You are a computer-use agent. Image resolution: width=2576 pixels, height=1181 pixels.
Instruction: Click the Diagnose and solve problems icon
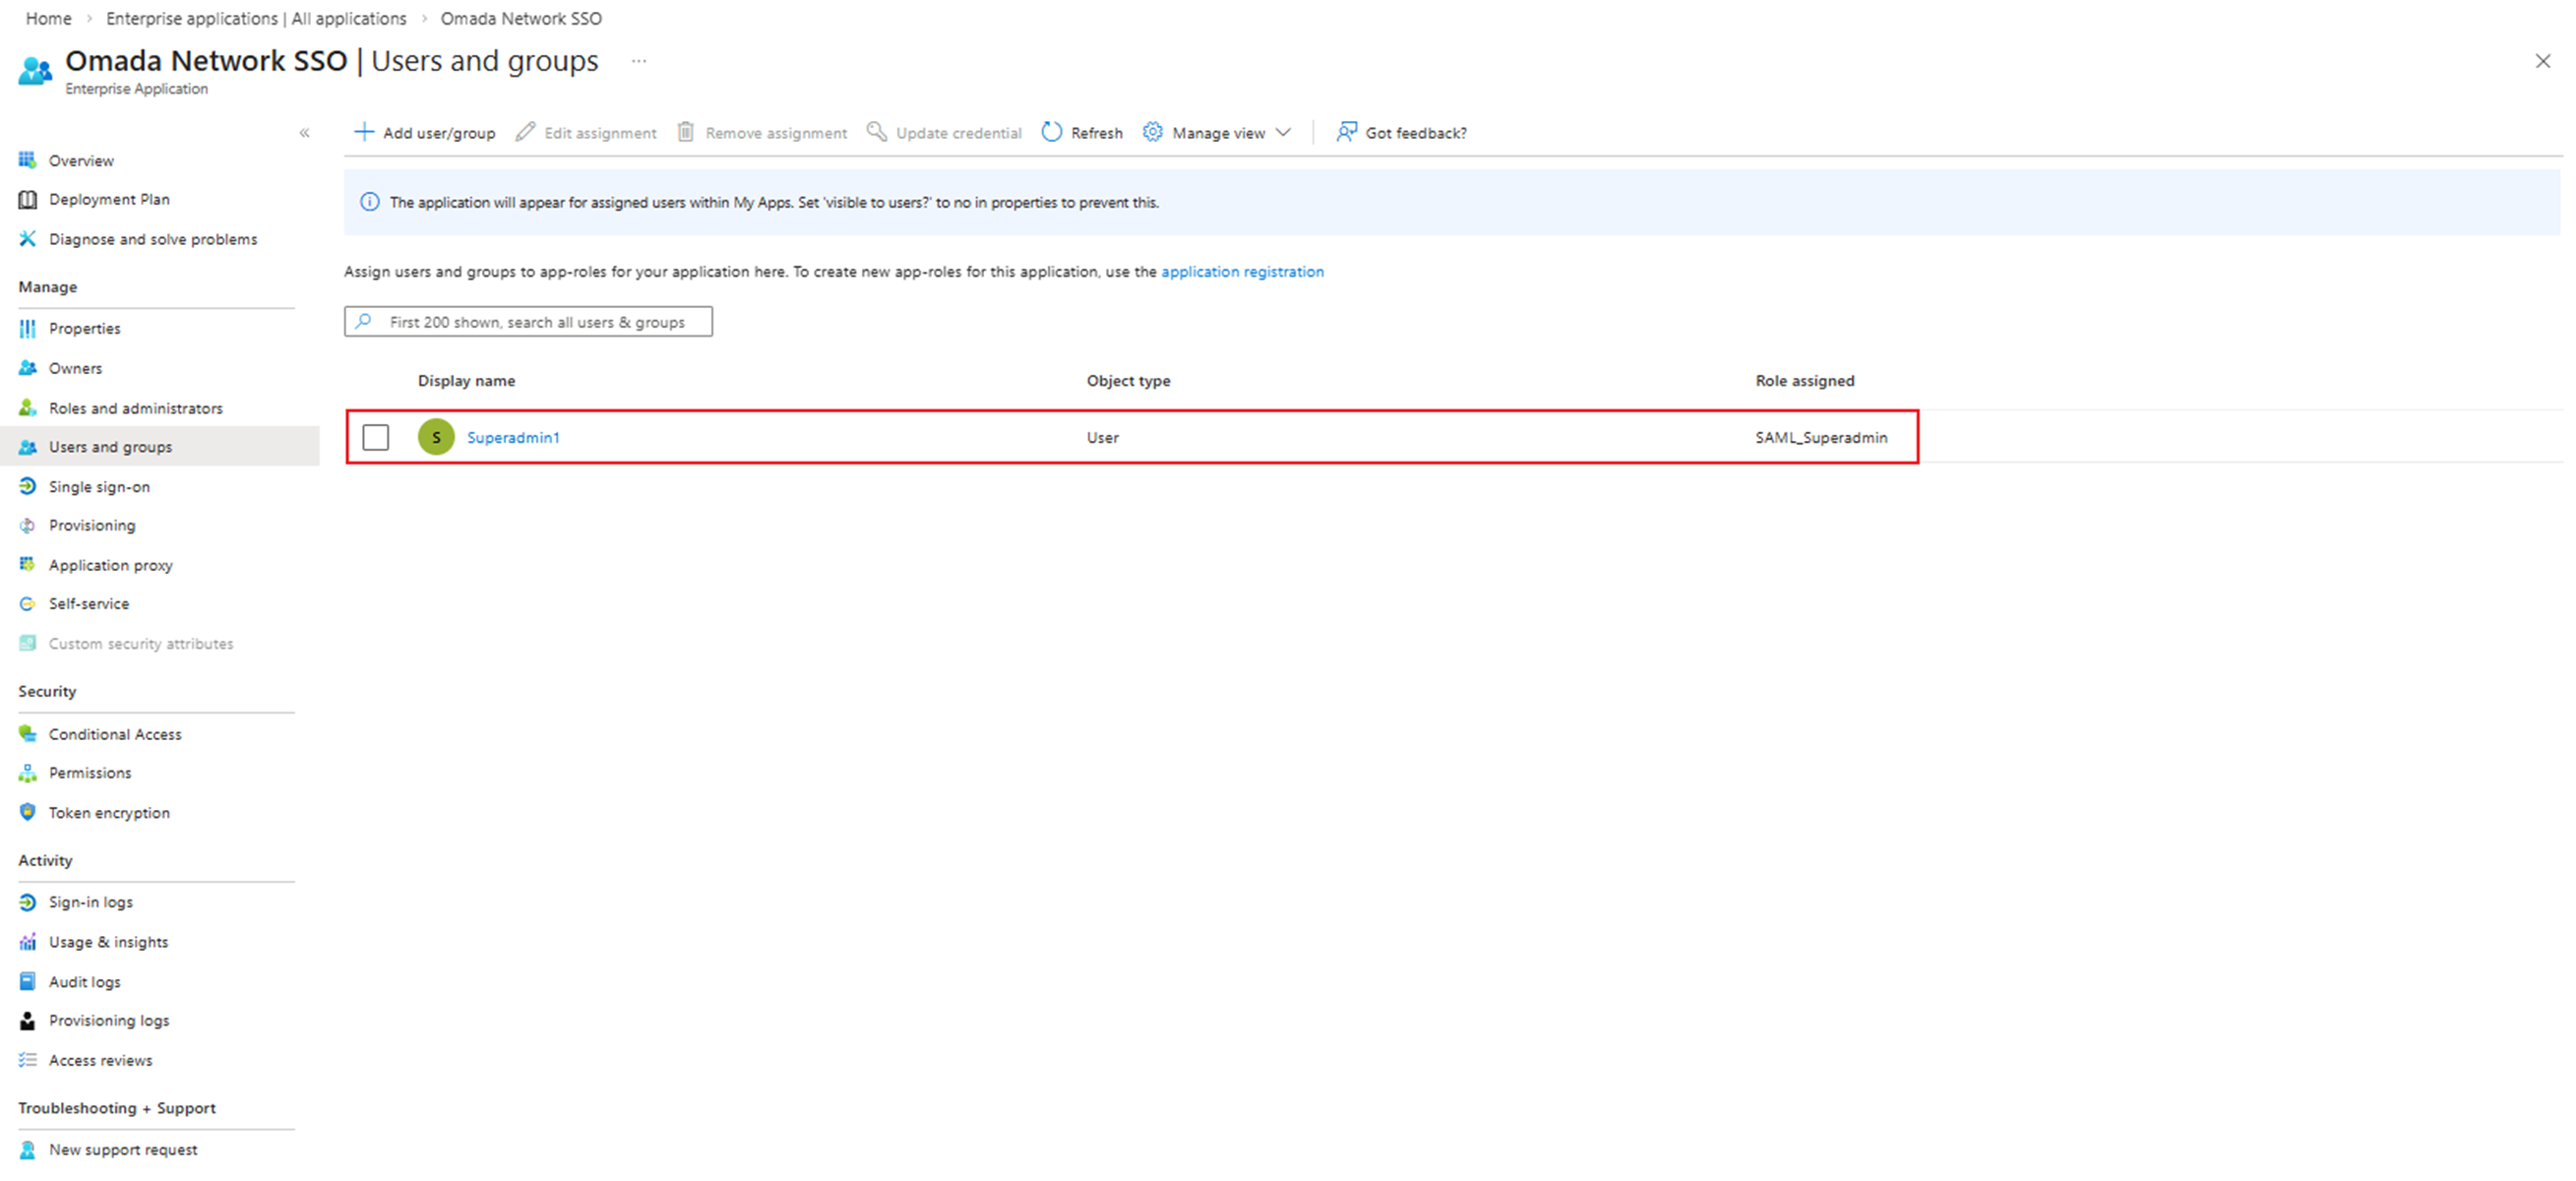tap(28, 239)
